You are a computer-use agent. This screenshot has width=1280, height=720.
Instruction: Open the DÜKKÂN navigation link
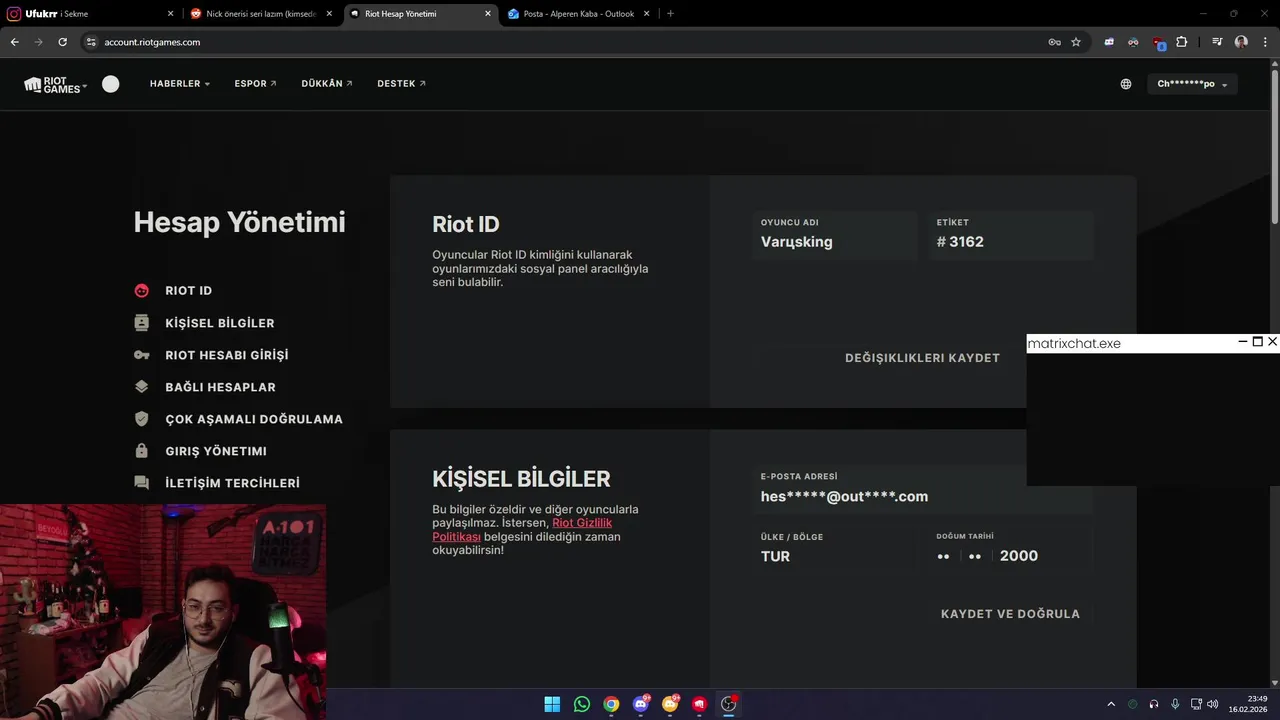click(327, 84)
